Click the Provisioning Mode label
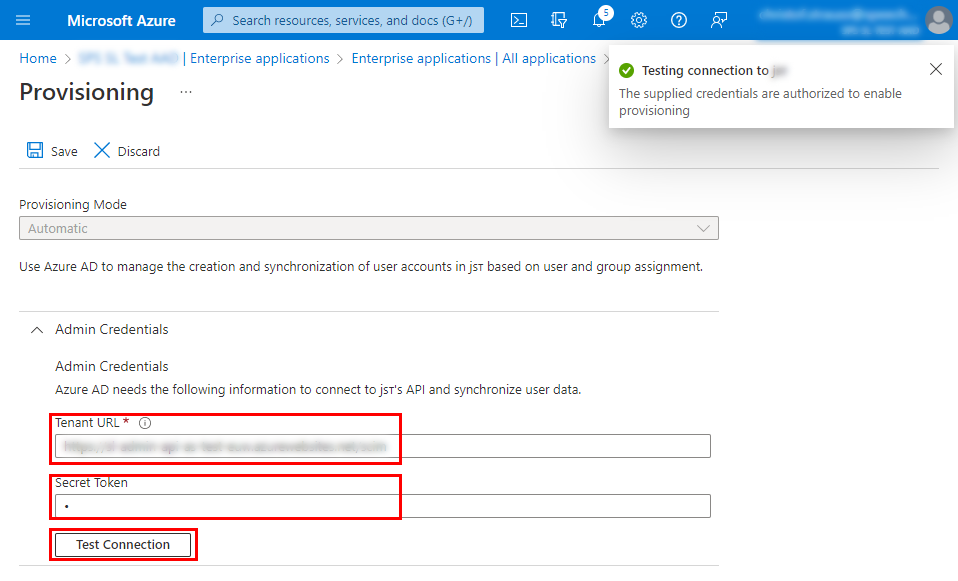The image size is (958, 581). click(x=73, y=205)
